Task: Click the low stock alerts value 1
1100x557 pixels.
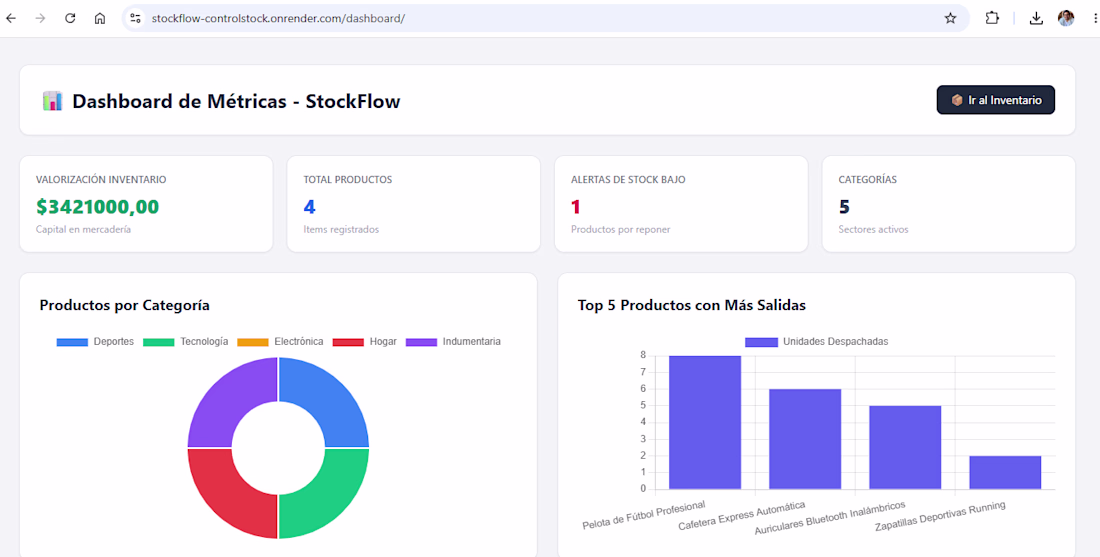Action: point(576,207)
